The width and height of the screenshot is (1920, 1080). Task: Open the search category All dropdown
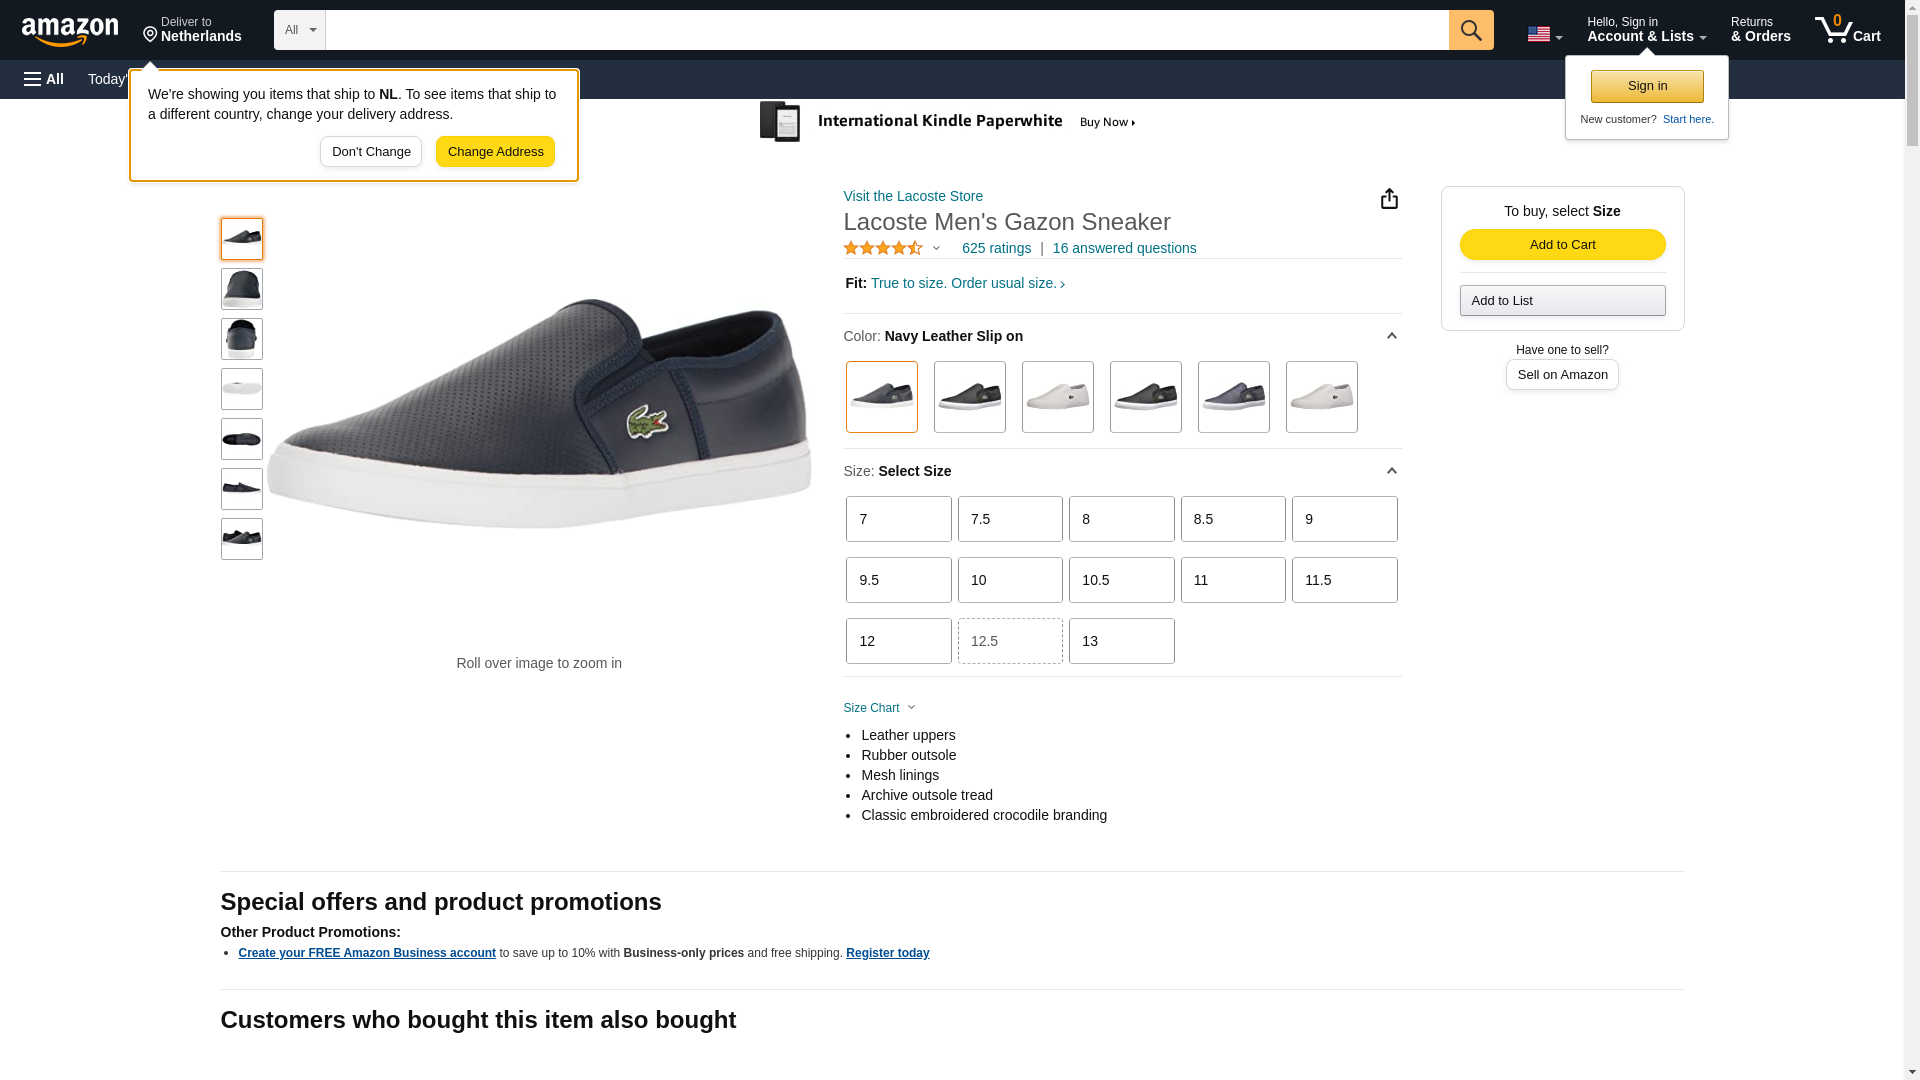tap(299, 30)
